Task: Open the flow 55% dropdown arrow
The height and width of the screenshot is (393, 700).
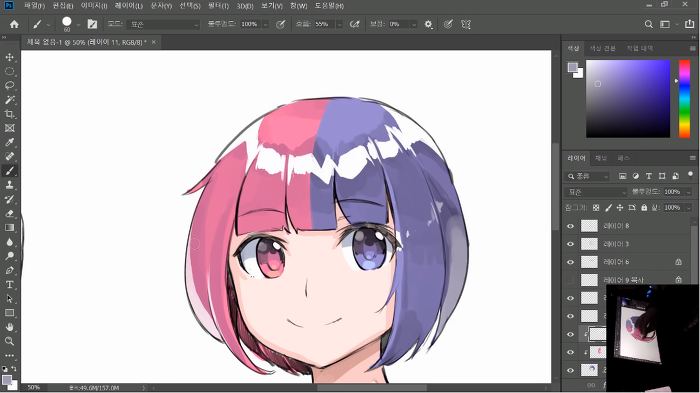Action: tap(339, 25)
